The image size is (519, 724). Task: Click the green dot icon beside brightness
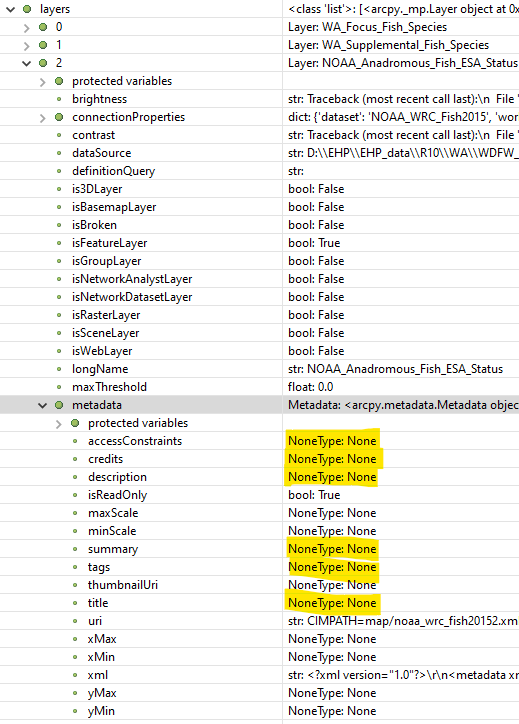59,99
